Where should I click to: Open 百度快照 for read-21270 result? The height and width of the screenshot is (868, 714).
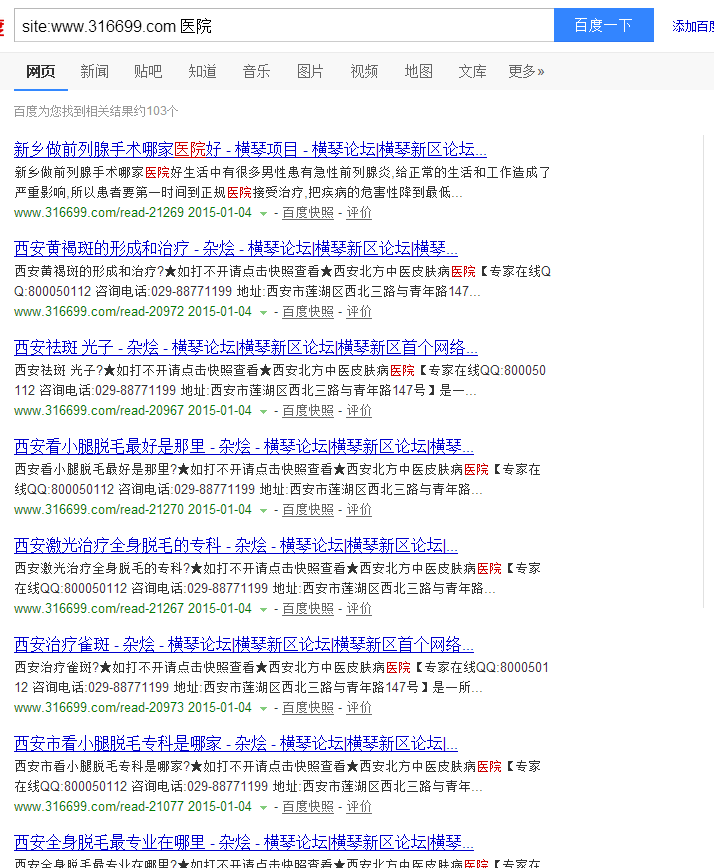(x=308, y=509)
